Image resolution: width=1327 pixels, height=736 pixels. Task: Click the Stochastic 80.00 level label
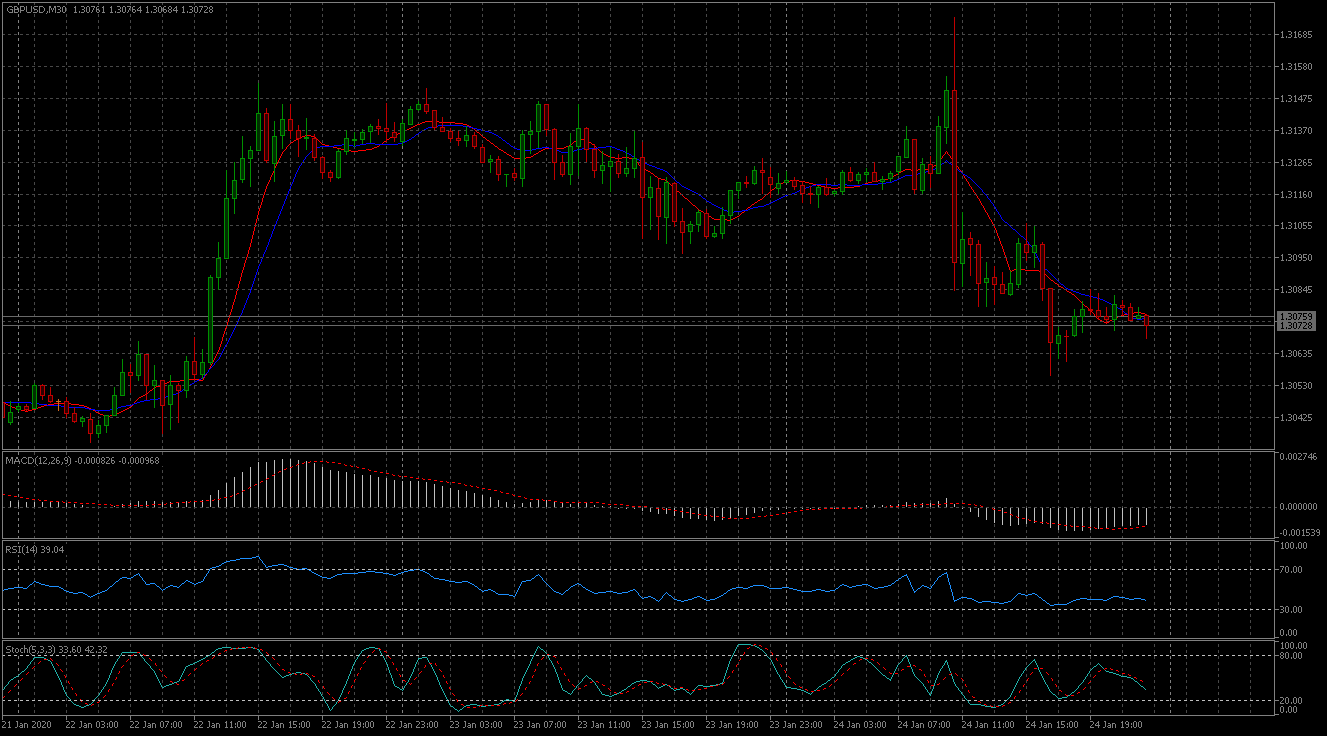1291,656
